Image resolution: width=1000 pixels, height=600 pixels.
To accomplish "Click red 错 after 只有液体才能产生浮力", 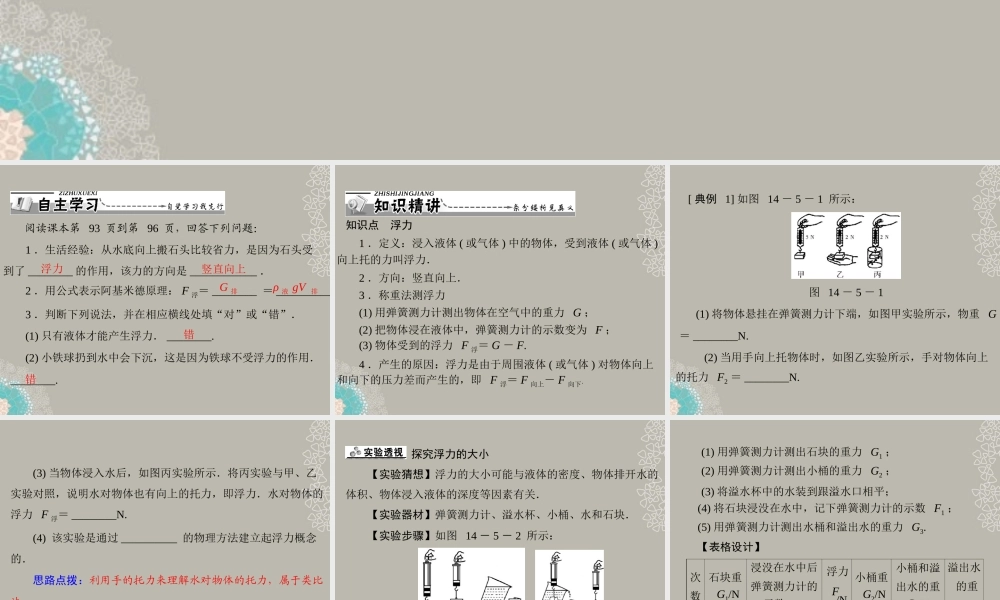I will (189, 334).
